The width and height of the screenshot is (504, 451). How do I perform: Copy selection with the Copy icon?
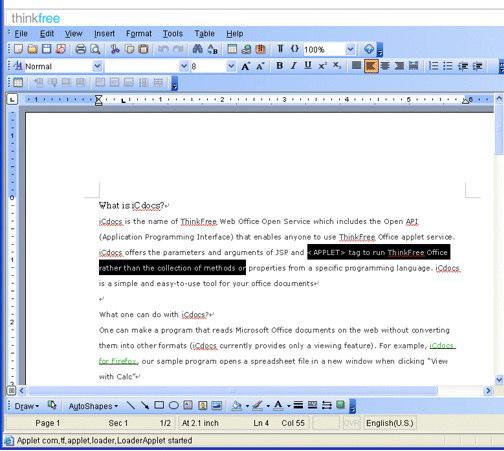[x=129, y=49]
